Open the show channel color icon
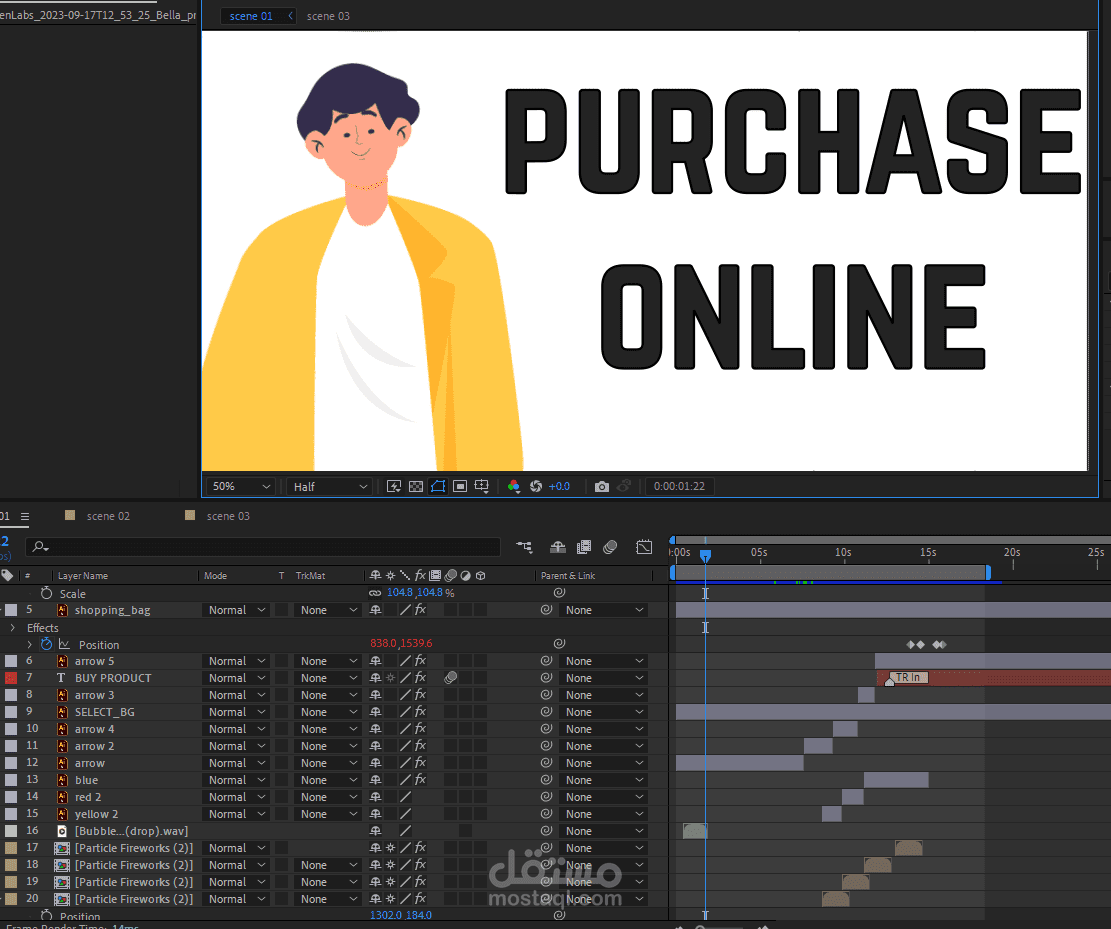Image resolution: width=1111 pixels, height=929 pixels. pos(514,486)
